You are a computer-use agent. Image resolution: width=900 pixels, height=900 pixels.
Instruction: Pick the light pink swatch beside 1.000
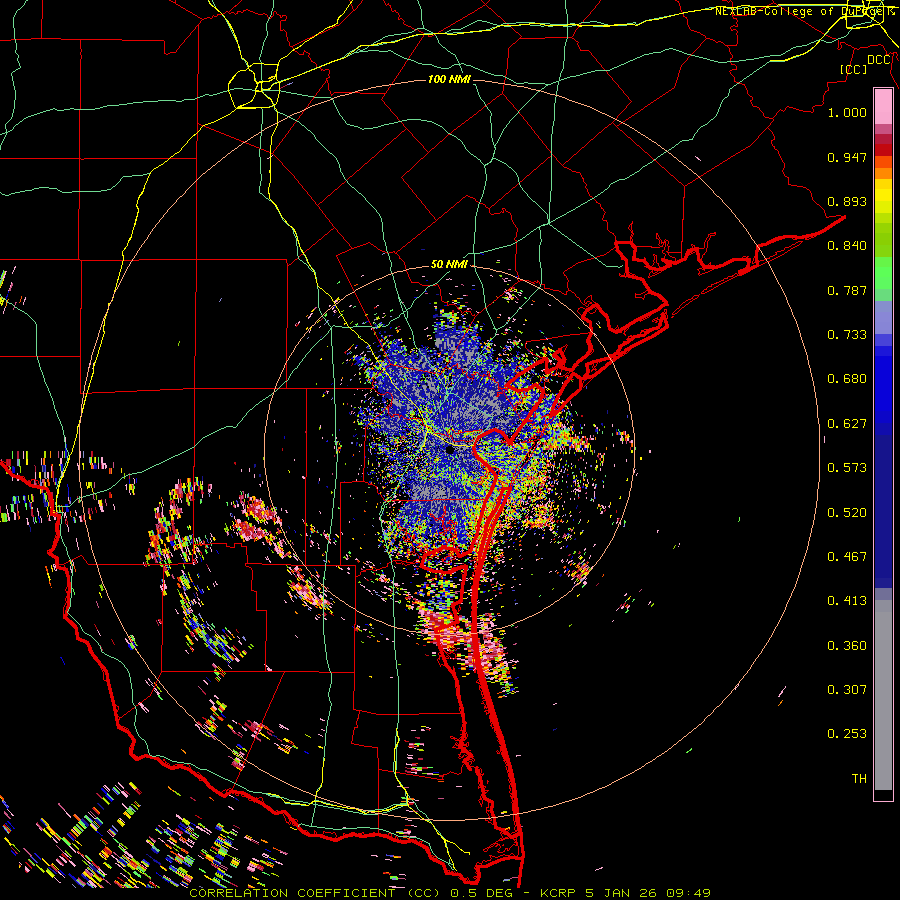click(x=883, y=107)
